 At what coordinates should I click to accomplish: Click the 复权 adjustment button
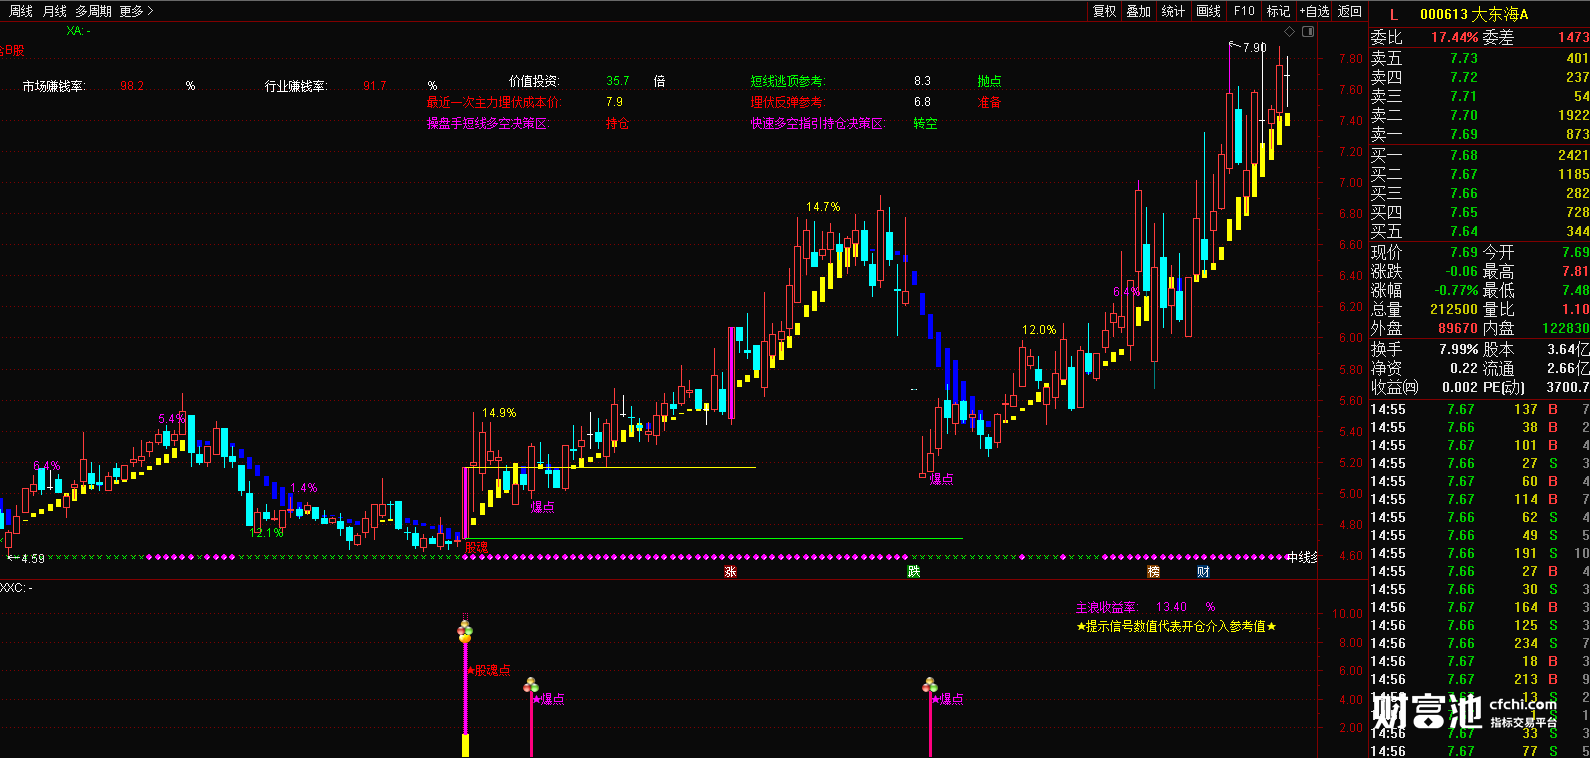point(1104,11)
